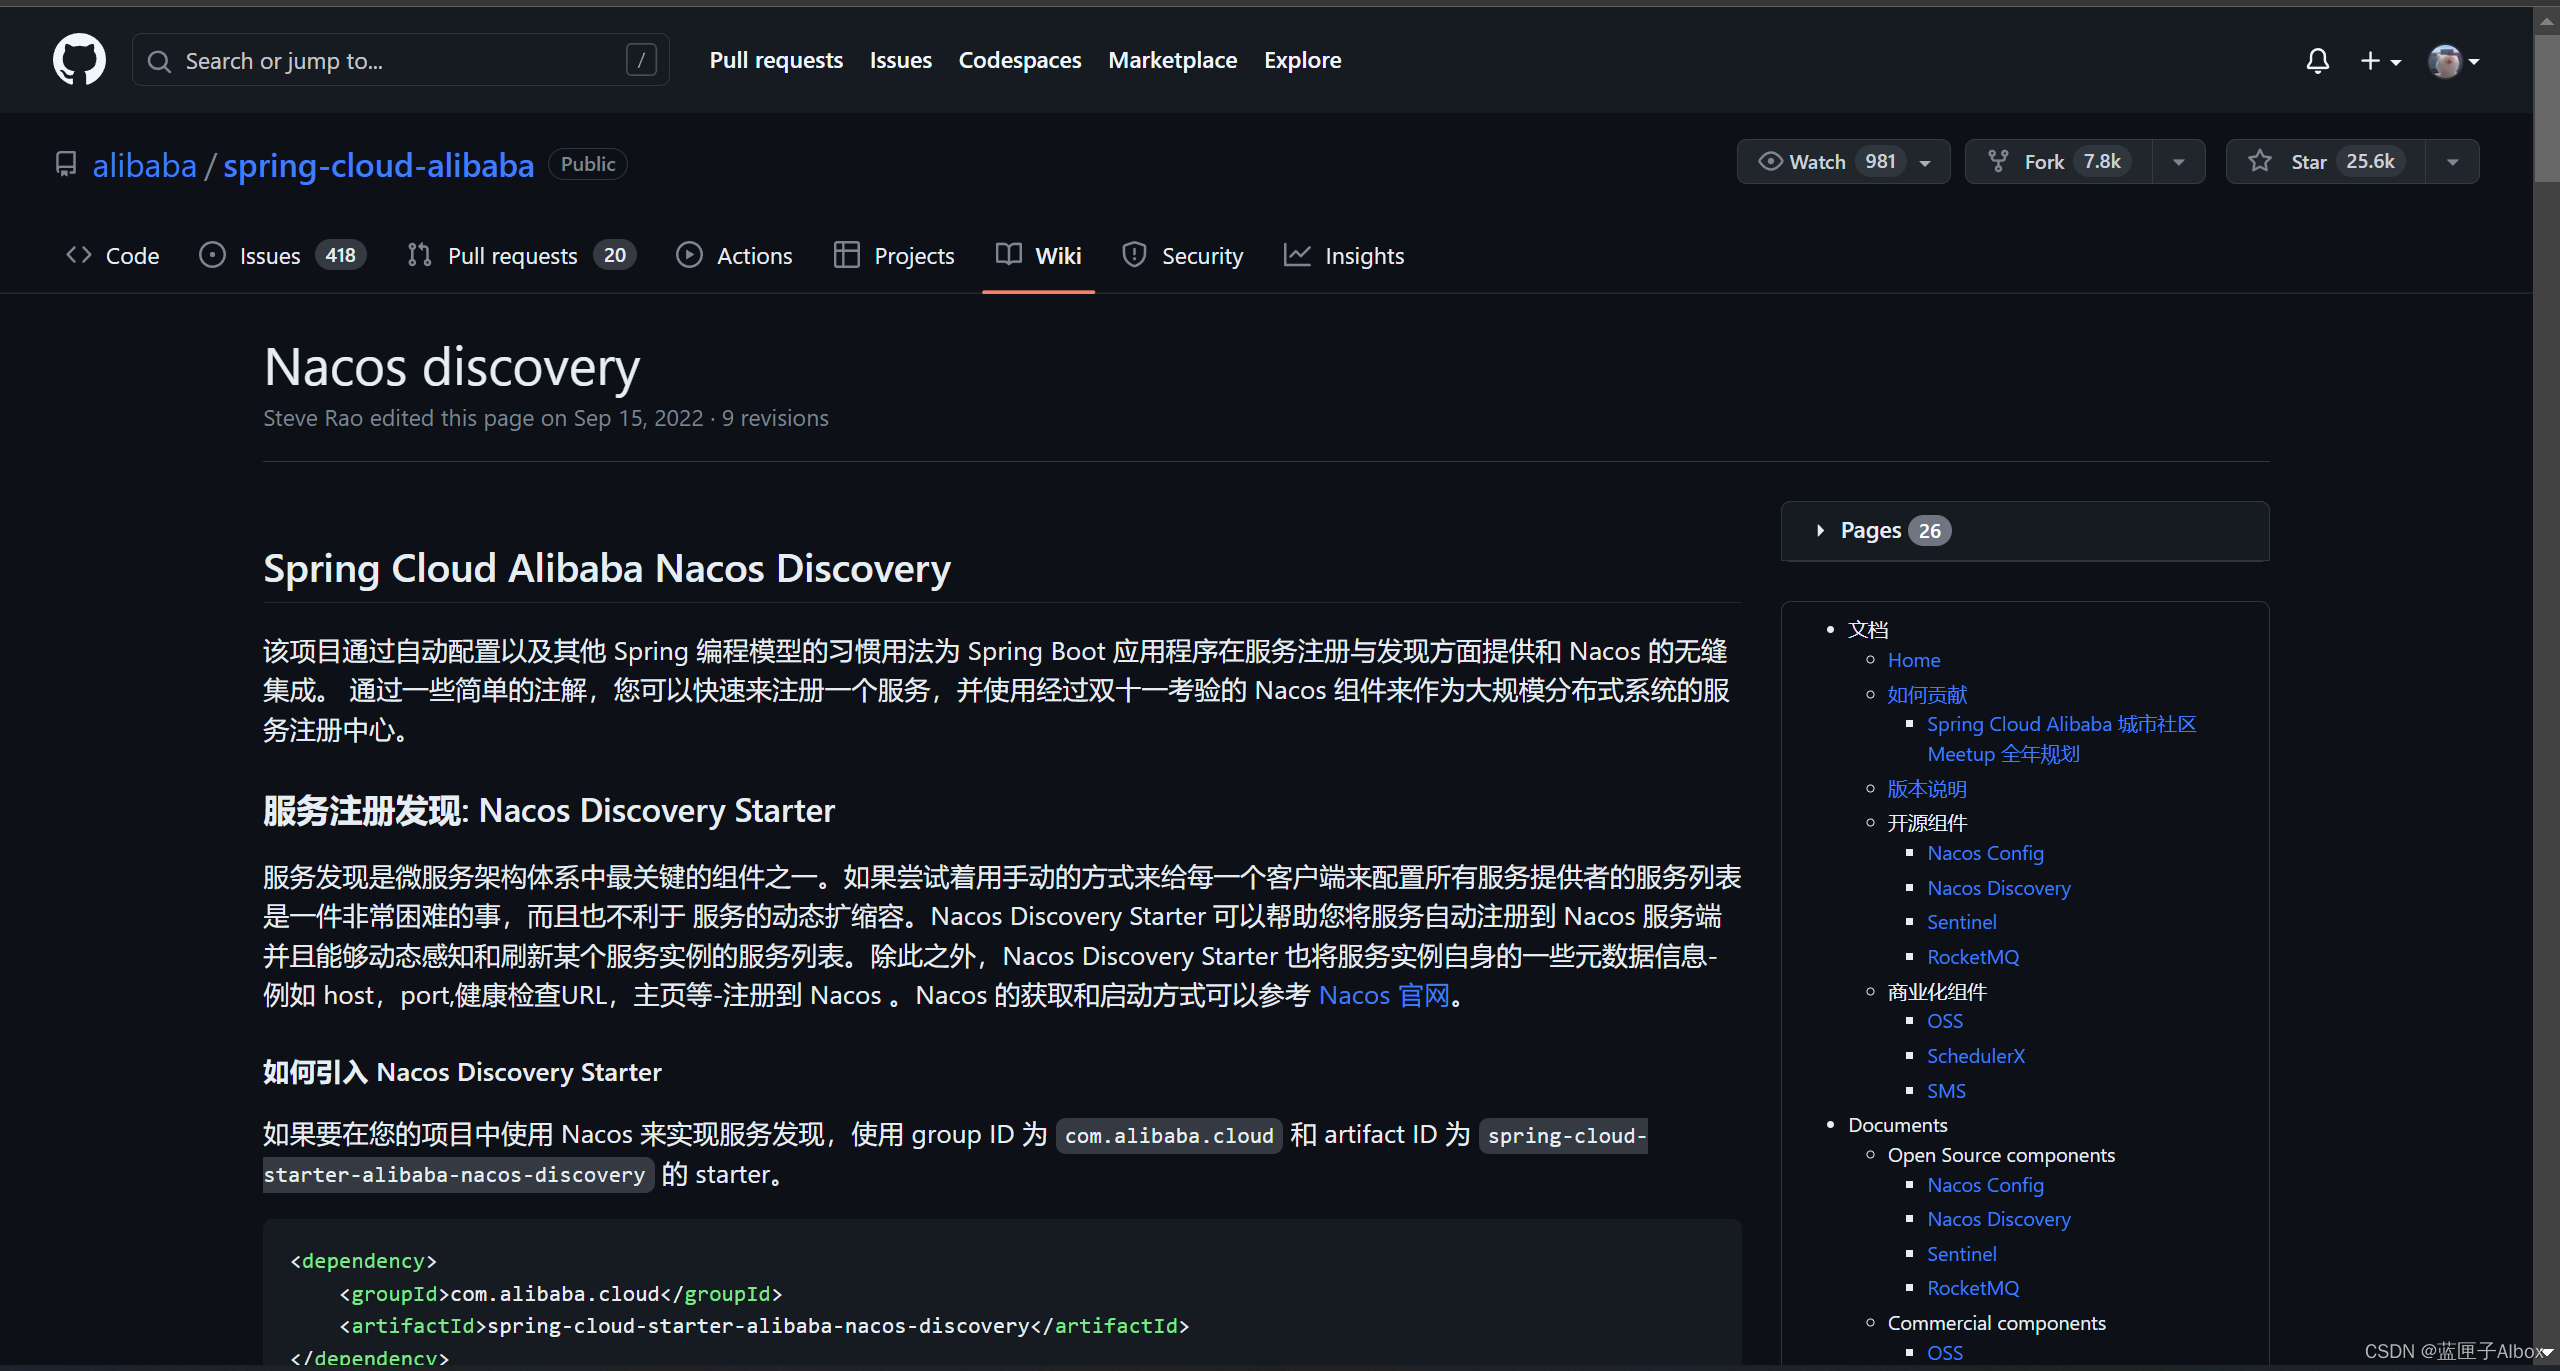Open Nacos Config under Open Source components
This screenshot has height=1371, width=2560.
[x=1985, y=1185]
